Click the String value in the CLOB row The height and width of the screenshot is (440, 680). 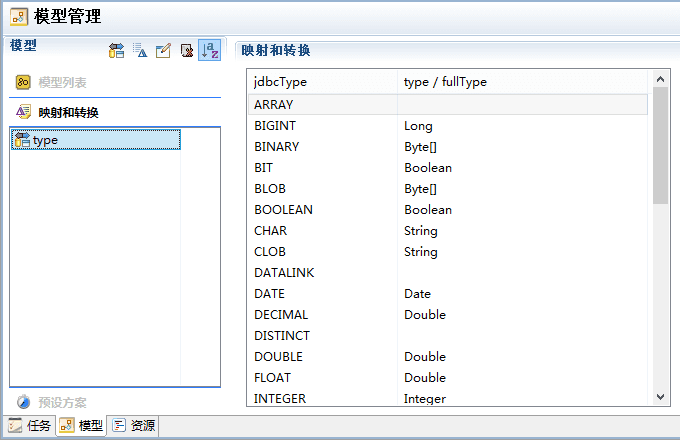tap(421, 252)
